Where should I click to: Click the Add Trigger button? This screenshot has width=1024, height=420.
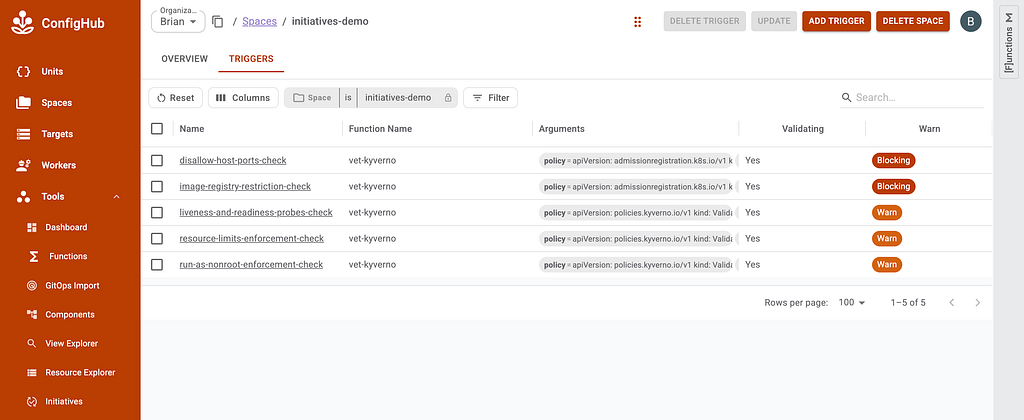[837, 21]
